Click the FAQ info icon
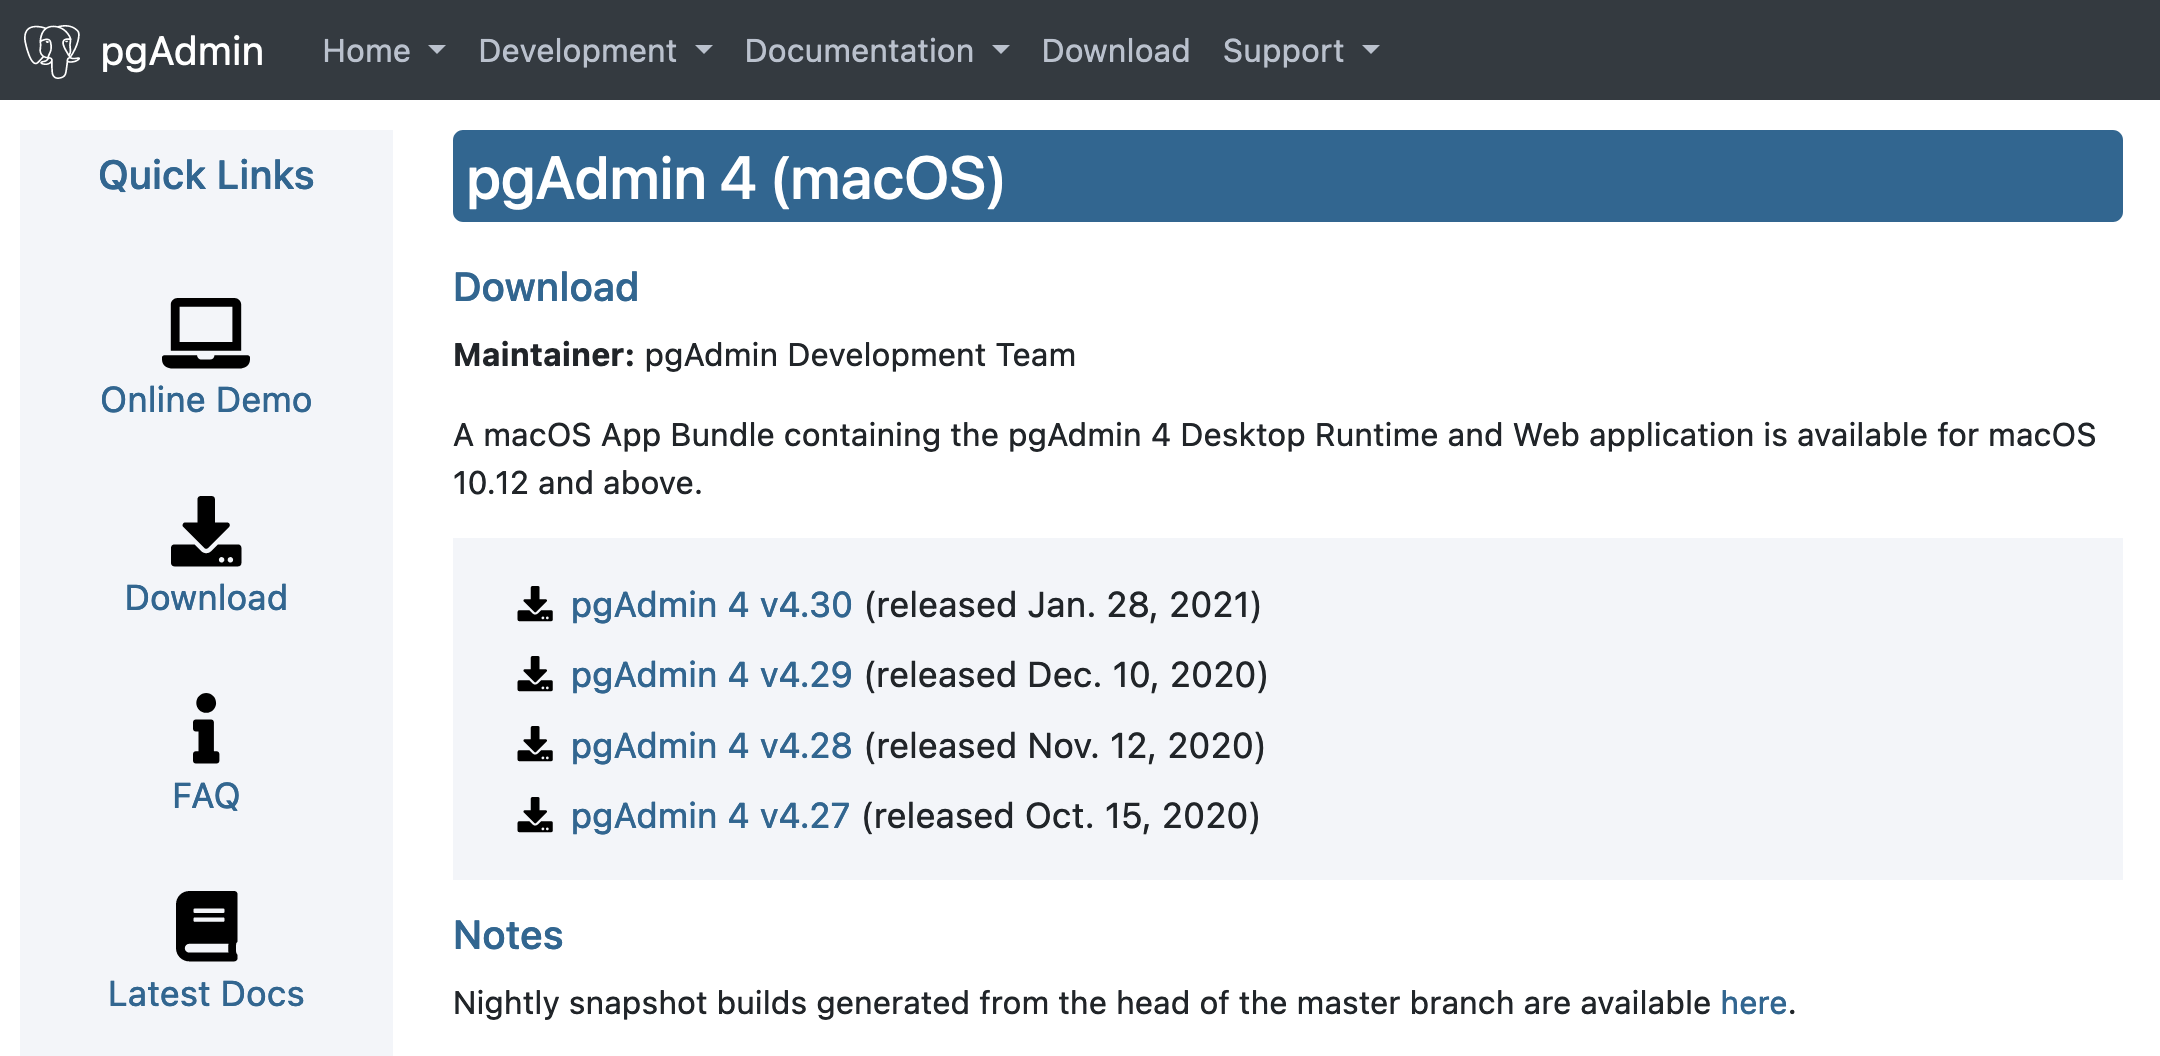Image resolution: width=2160 pixels, height=1056 pixels. point(206,728)
